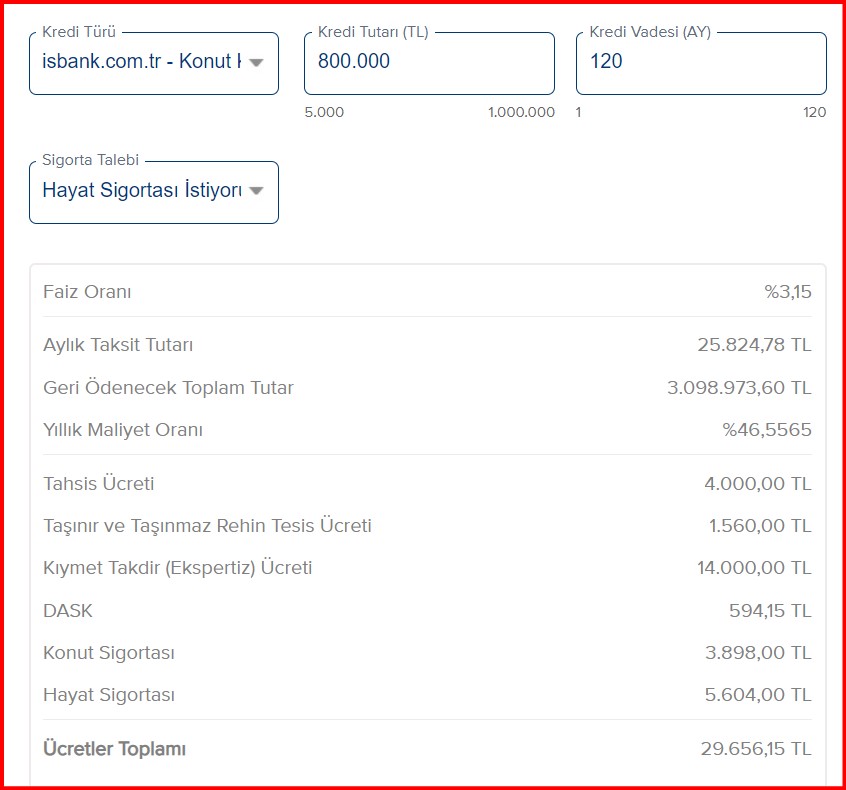Click the Konut Sigortası amount 3.898,00 TL
The width and height of the screenshot is (846, 790).
tap(758, 653)
